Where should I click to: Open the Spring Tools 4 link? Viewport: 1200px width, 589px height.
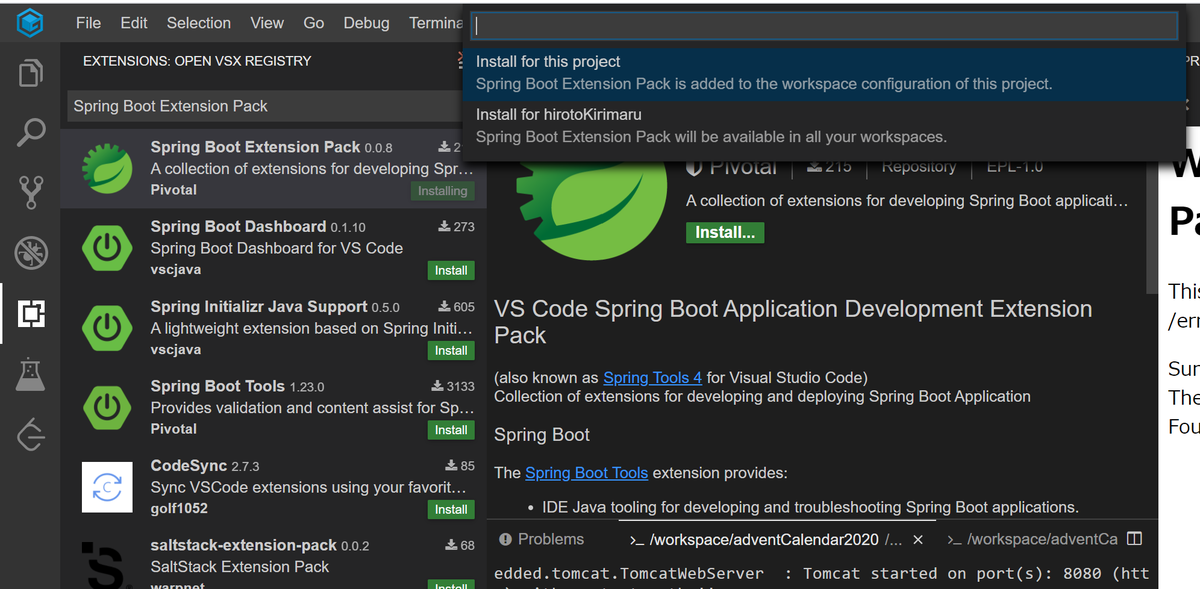coord(652,377)
